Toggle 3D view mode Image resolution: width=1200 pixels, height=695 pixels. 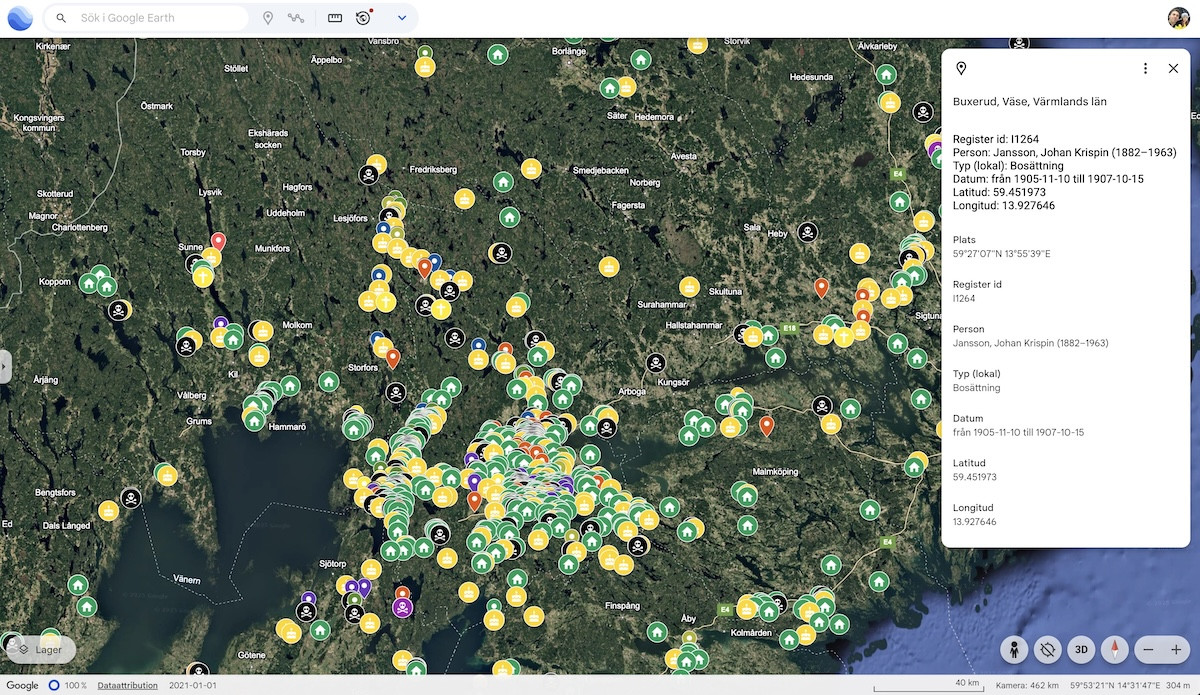coord(1081,649)
